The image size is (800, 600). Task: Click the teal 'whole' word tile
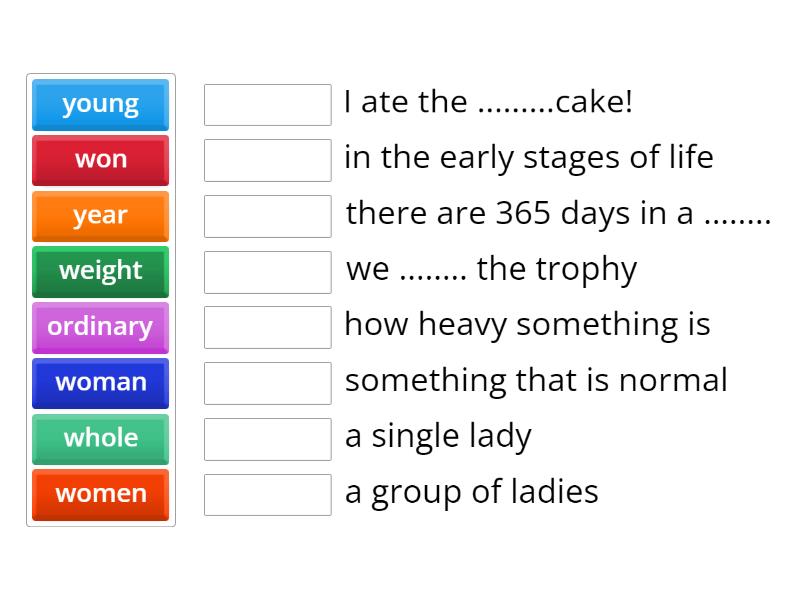[100, 438]
